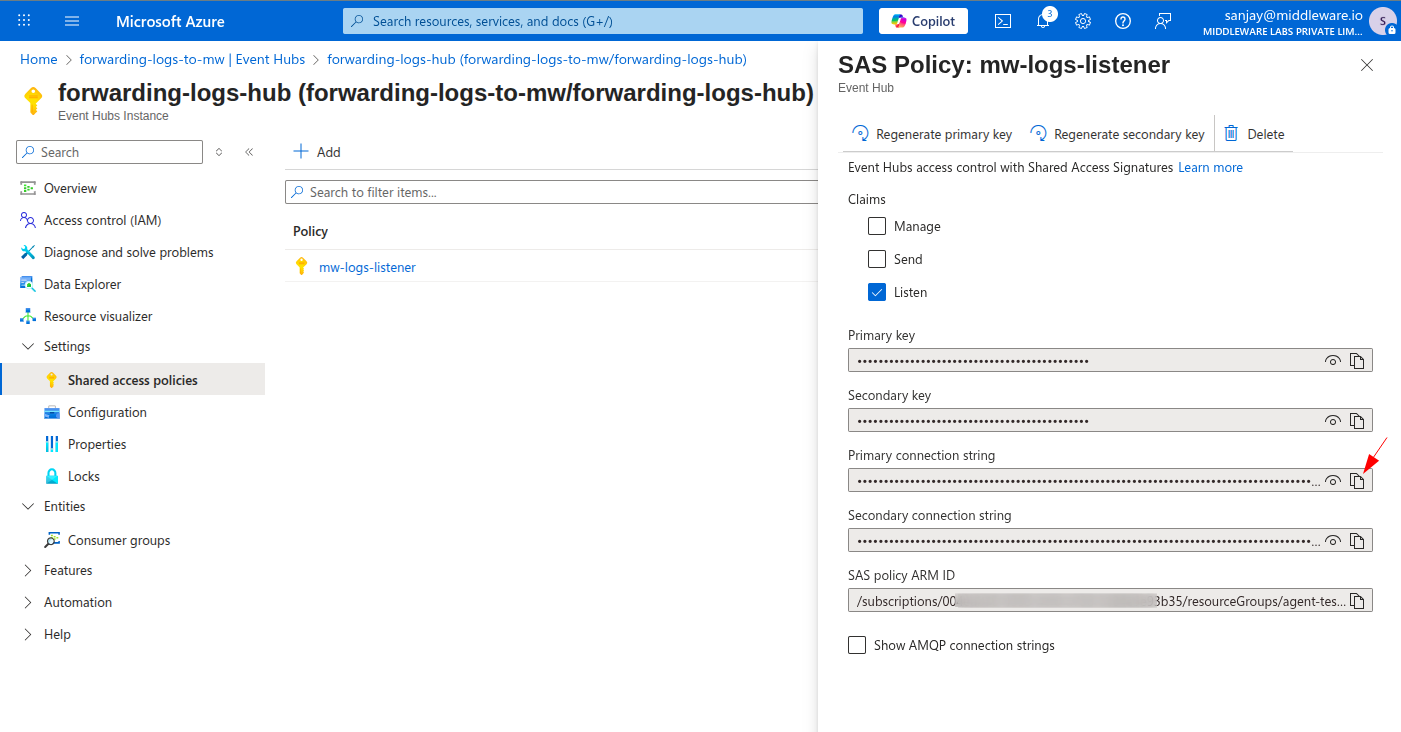Open Cloud Shell from top bar
The width and height of the screenshot is (1401, 732).
point(1003,21)
